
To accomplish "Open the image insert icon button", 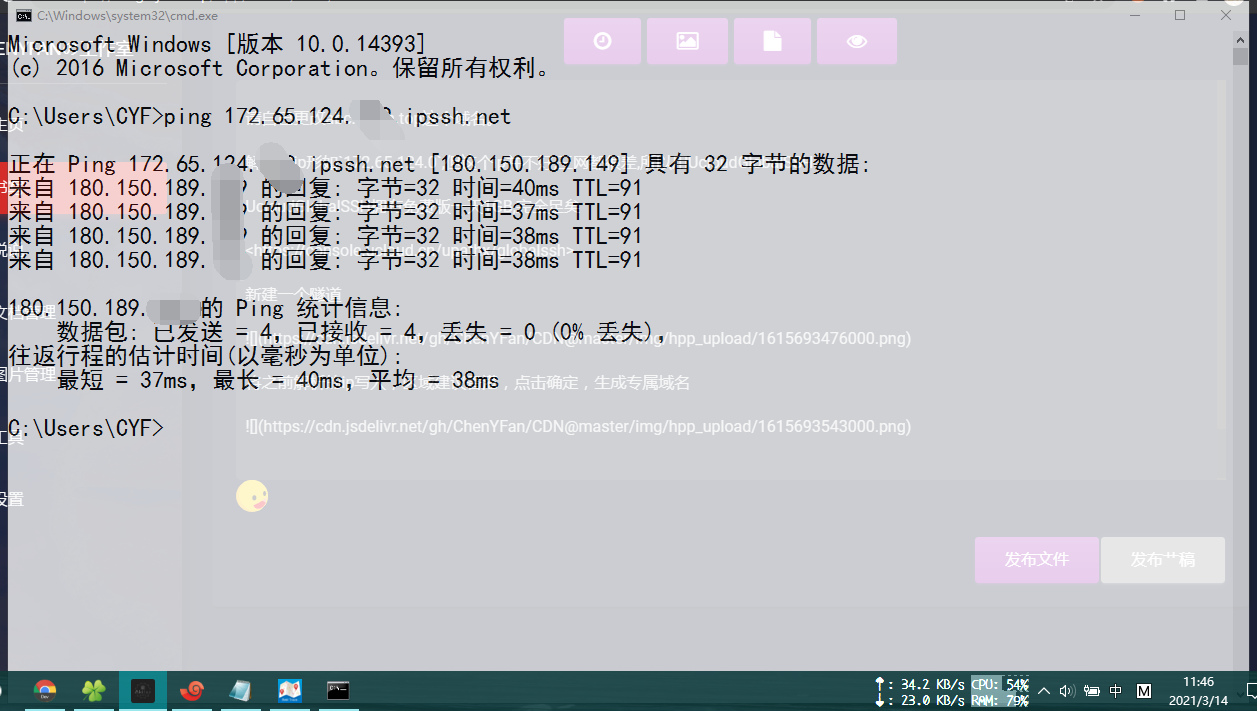I will [687, 41].
